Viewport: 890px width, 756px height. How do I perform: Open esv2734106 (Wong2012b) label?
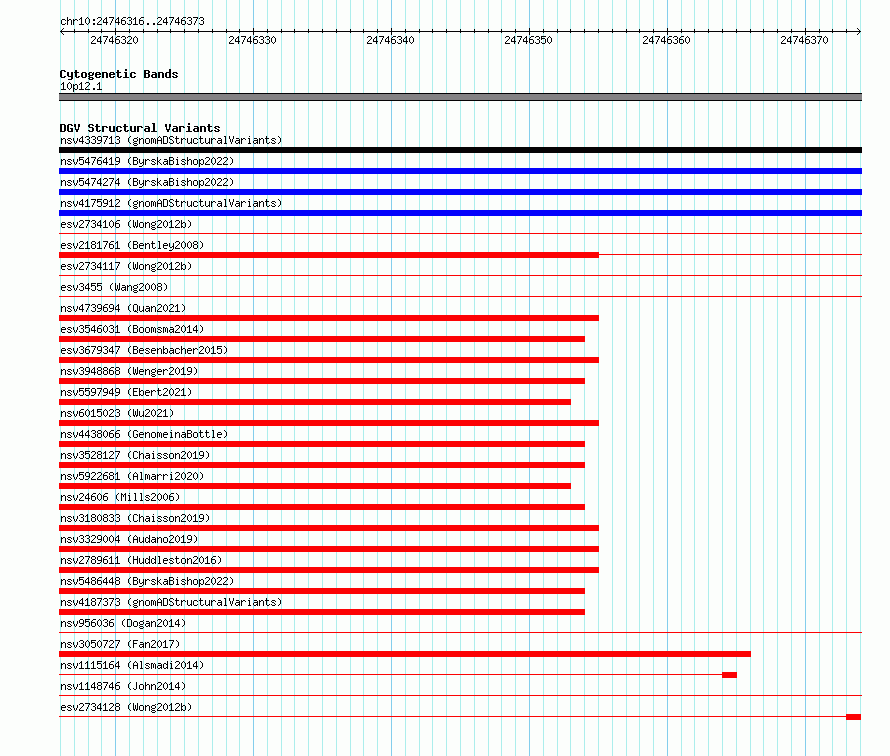click(x=126, y=224)
